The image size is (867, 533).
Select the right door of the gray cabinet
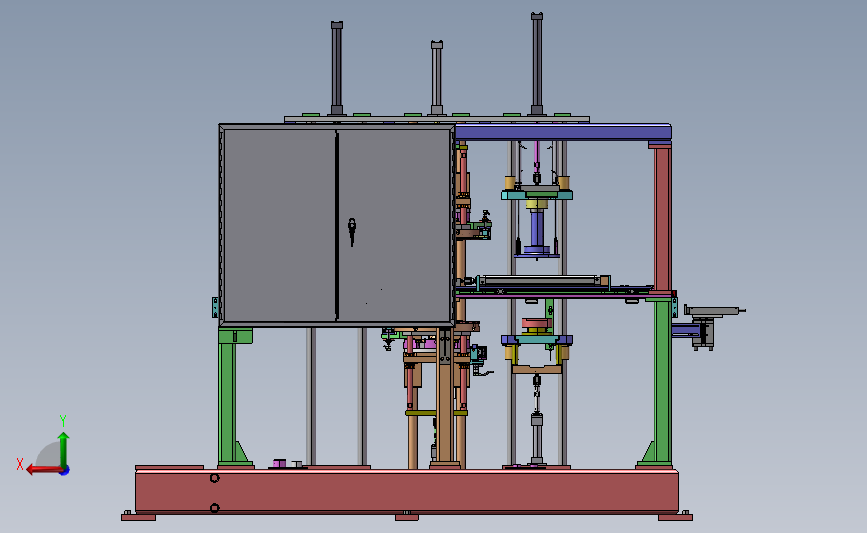394,225
